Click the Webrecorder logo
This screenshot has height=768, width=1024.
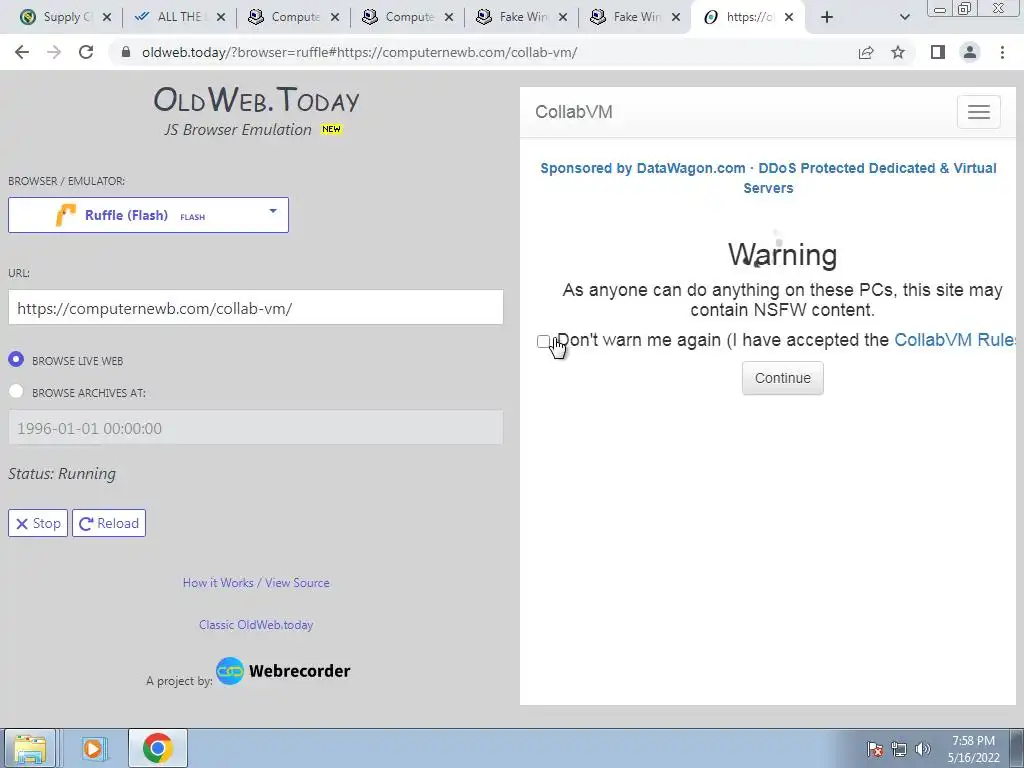tap(283, 671)
